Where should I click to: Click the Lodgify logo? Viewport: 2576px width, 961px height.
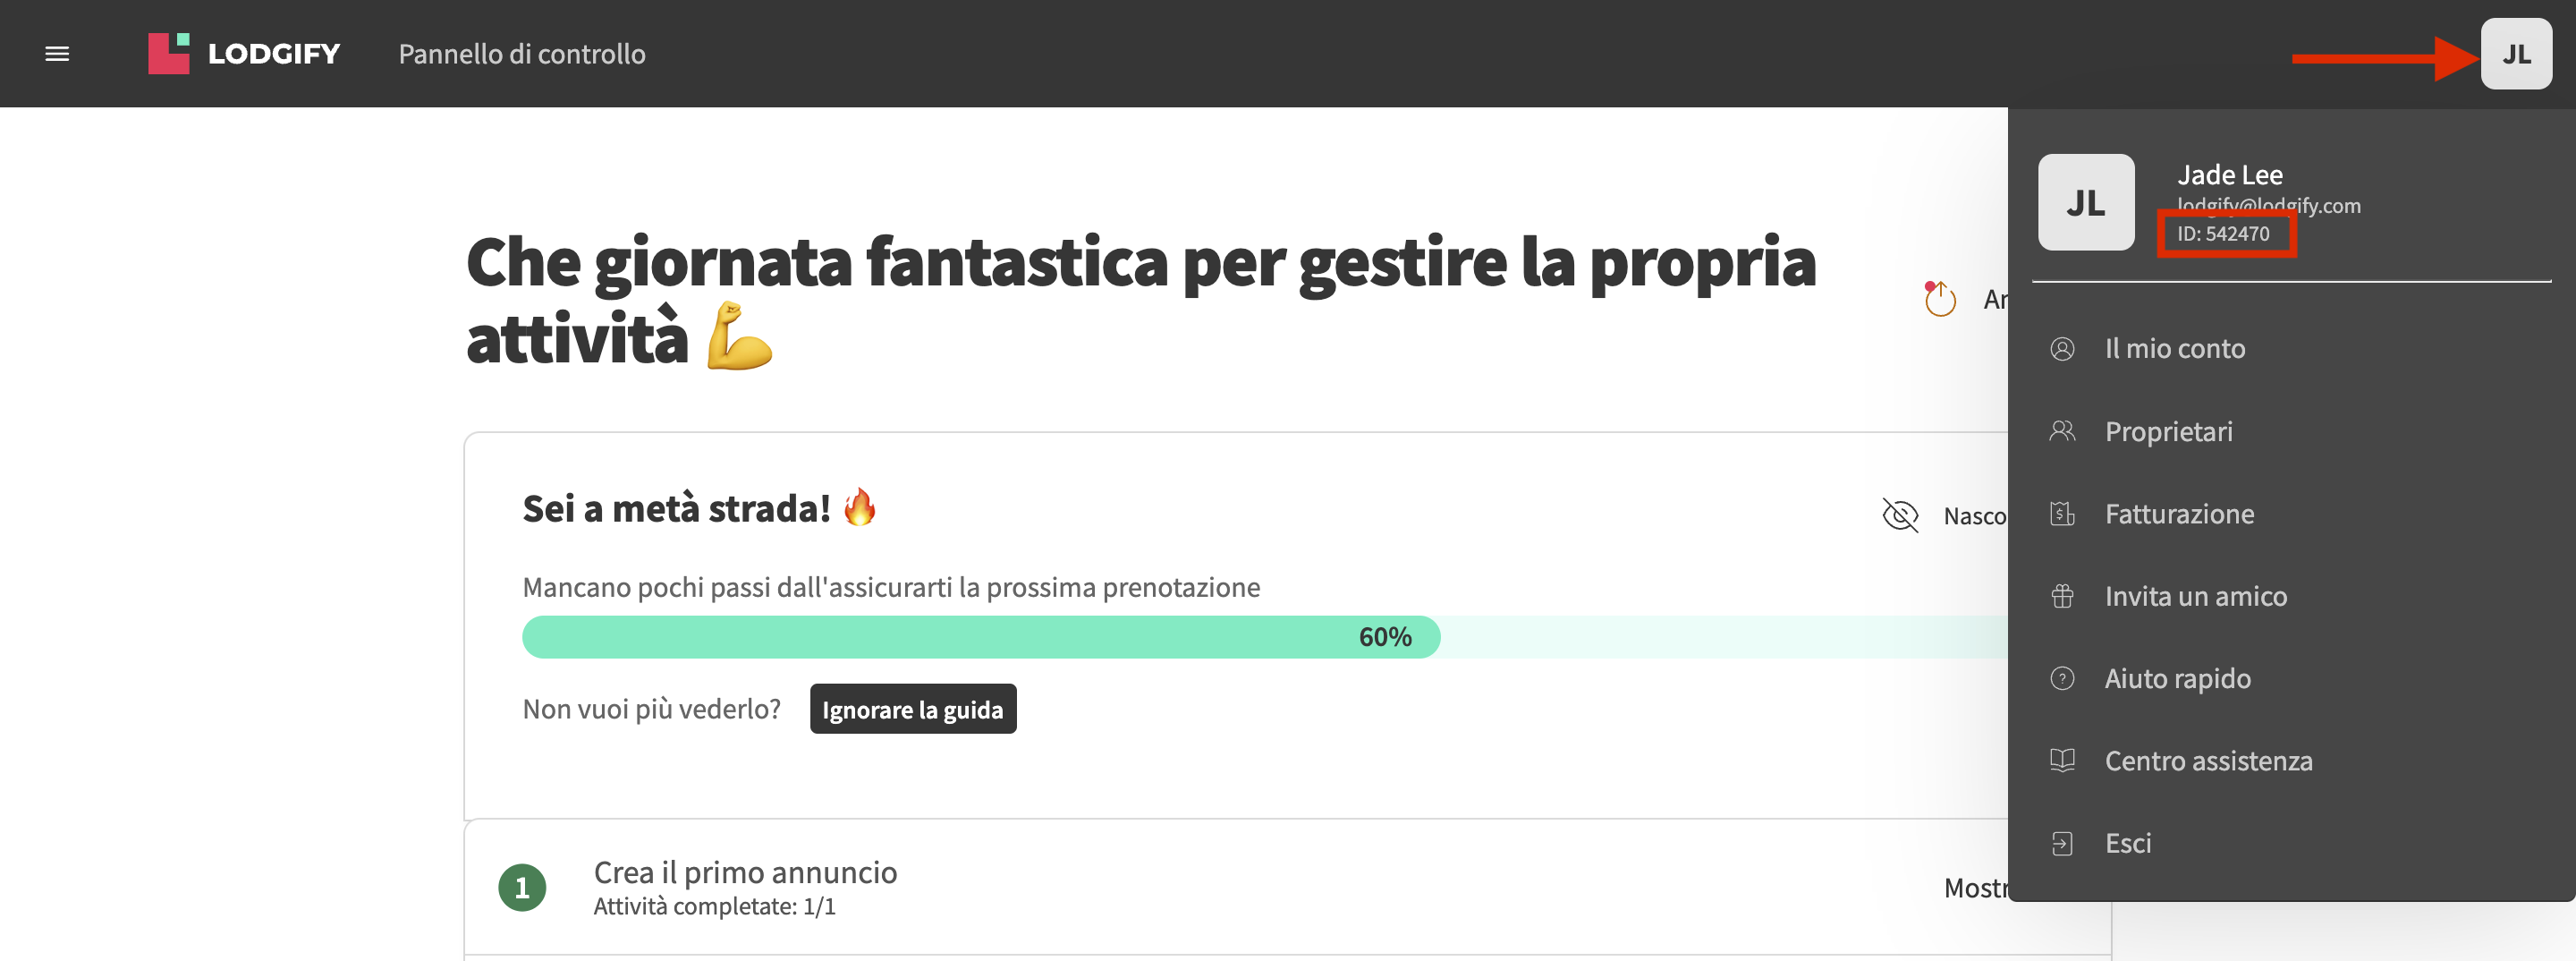tap(244, 54)
